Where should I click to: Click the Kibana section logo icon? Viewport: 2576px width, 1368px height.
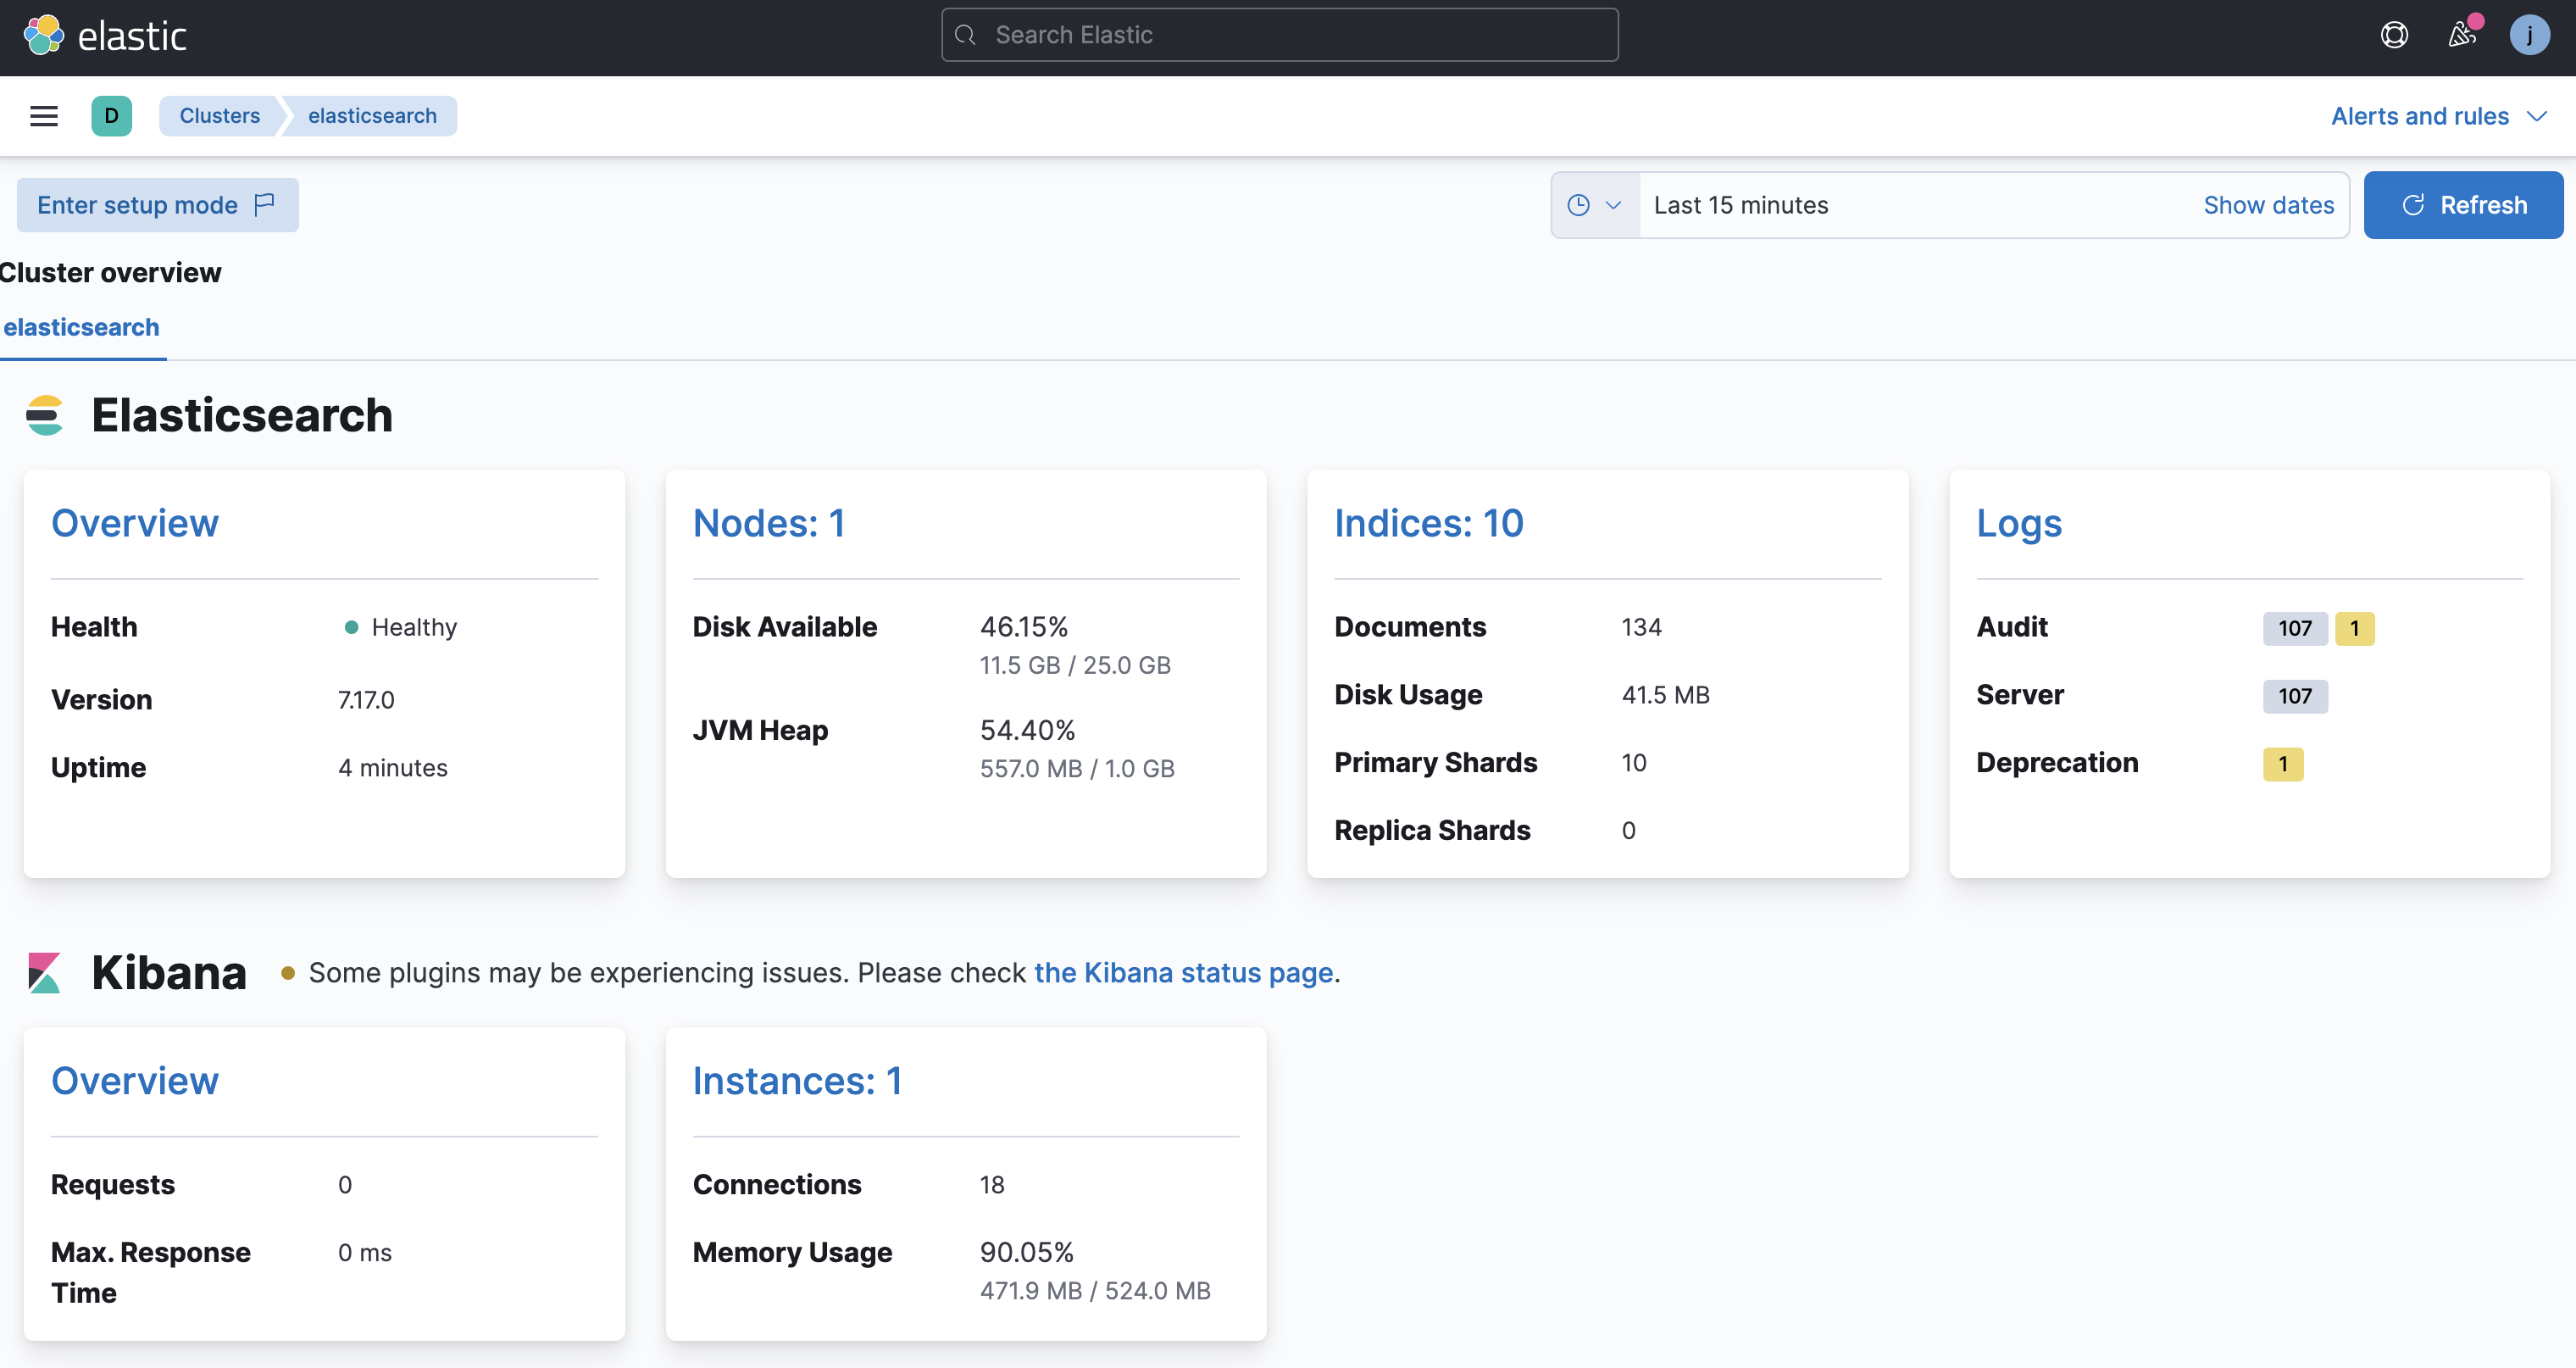point(45,973)
